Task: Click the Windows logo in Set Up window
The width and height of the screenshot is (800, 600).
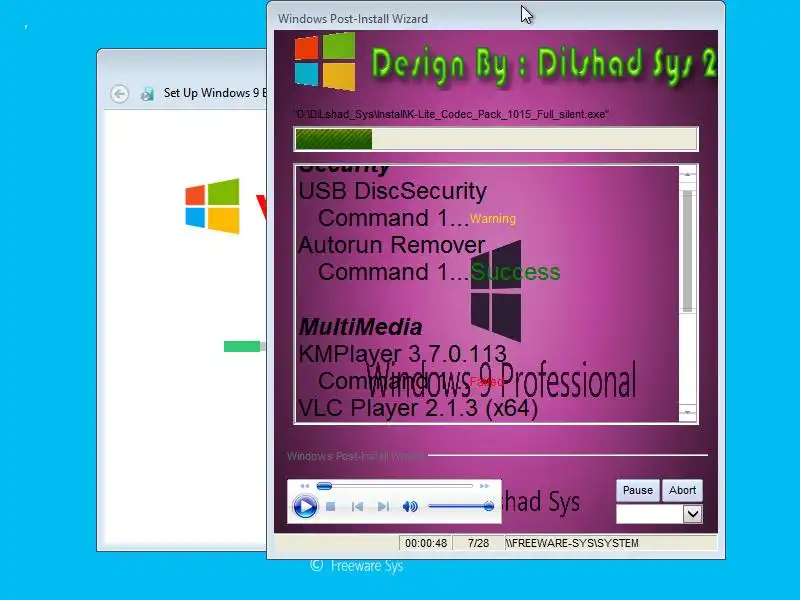Action: (212, 206)
